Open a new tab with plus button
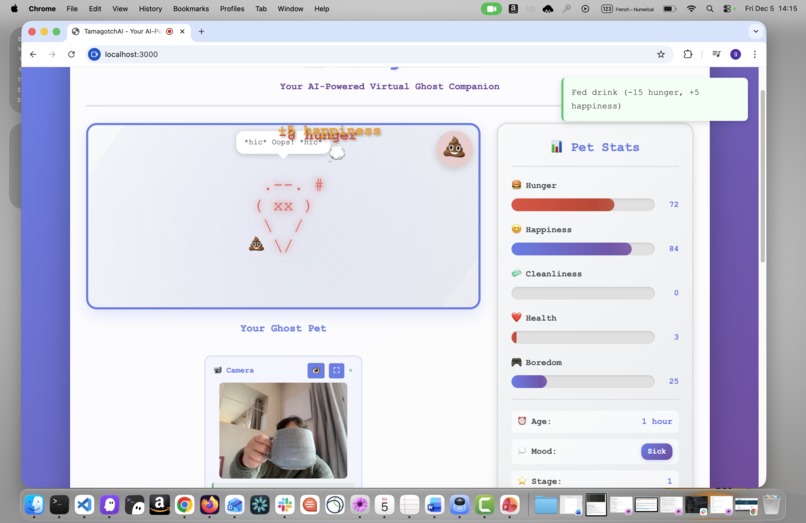This screenshot has width=806, height=523. (x=202, y=31)
